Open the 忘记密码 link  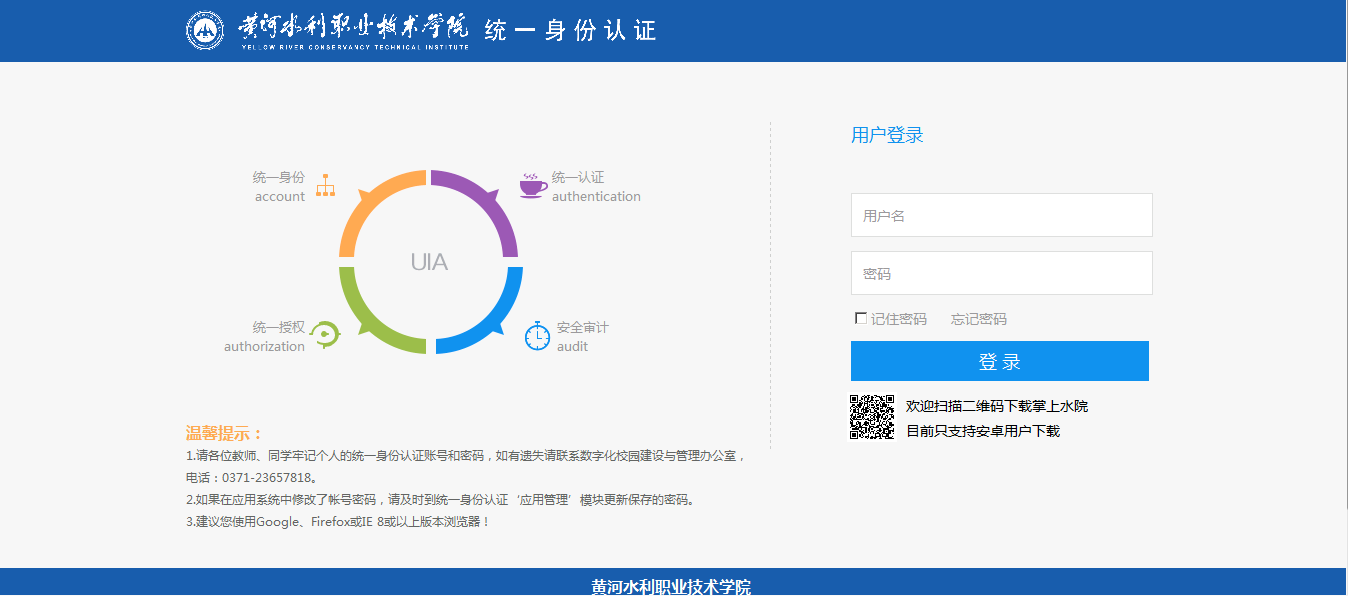point(978,319)
